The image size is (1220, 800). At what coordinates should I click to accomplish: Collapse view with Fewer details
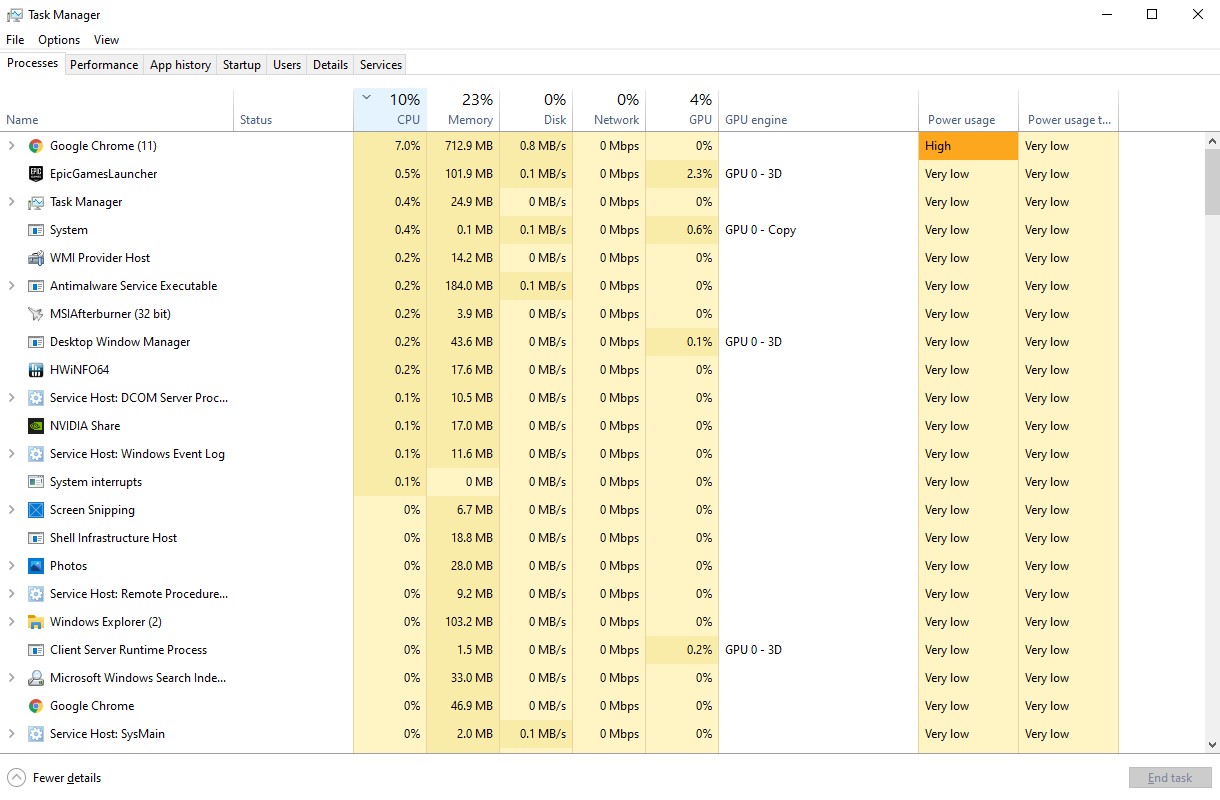coord(55,778)
